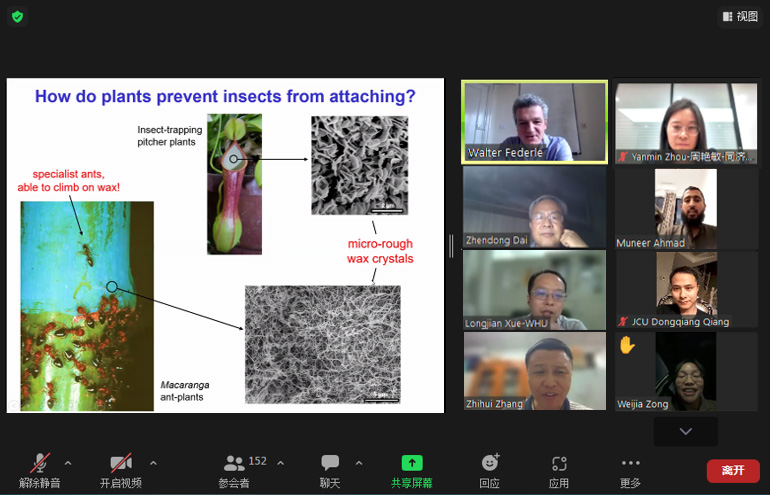Screen dimensions: 770x495
Task: Click the green 共享屏幕 share screen button
Action: [x=412, y=470]
